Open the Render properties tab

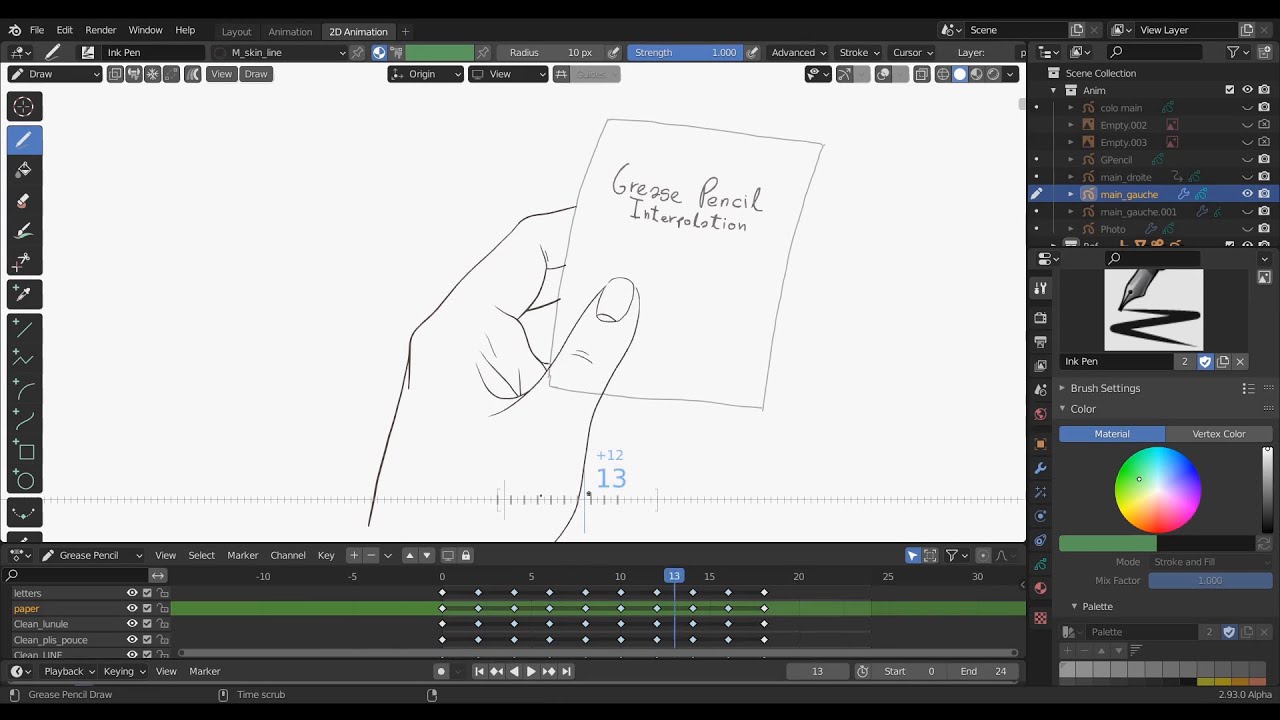point(1041,318)
